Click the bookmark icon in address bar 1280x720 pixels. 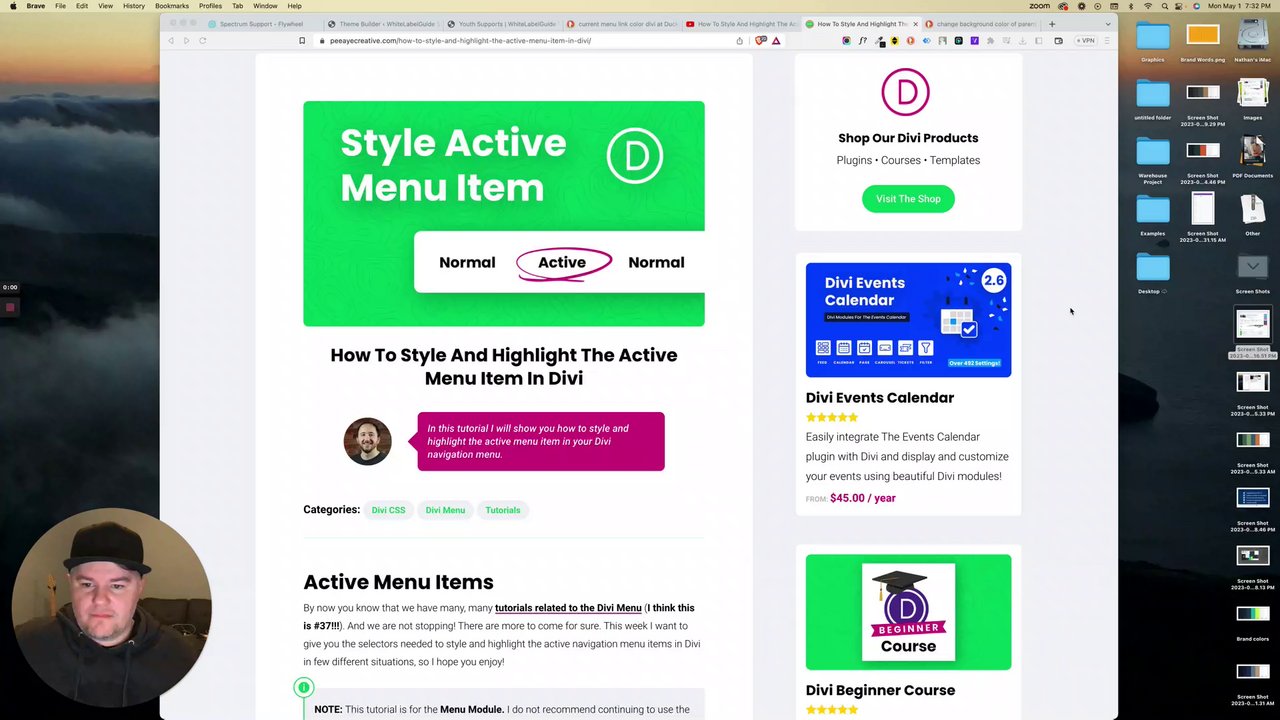(x=302, y=41)
